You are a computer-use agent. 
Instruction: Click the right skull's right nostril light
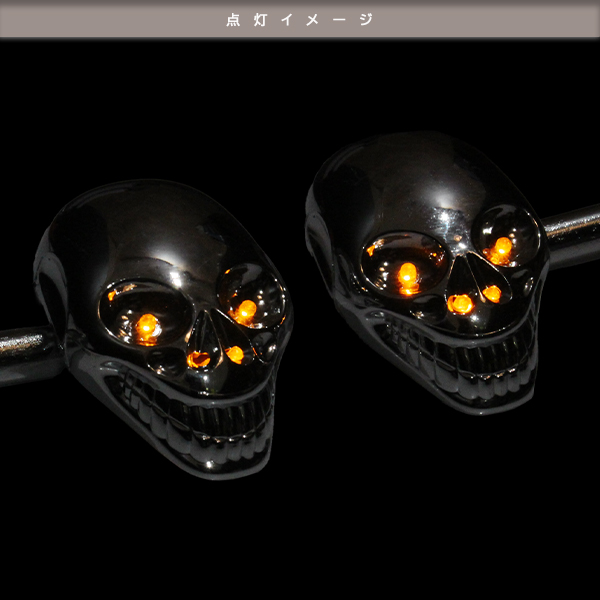492,293
